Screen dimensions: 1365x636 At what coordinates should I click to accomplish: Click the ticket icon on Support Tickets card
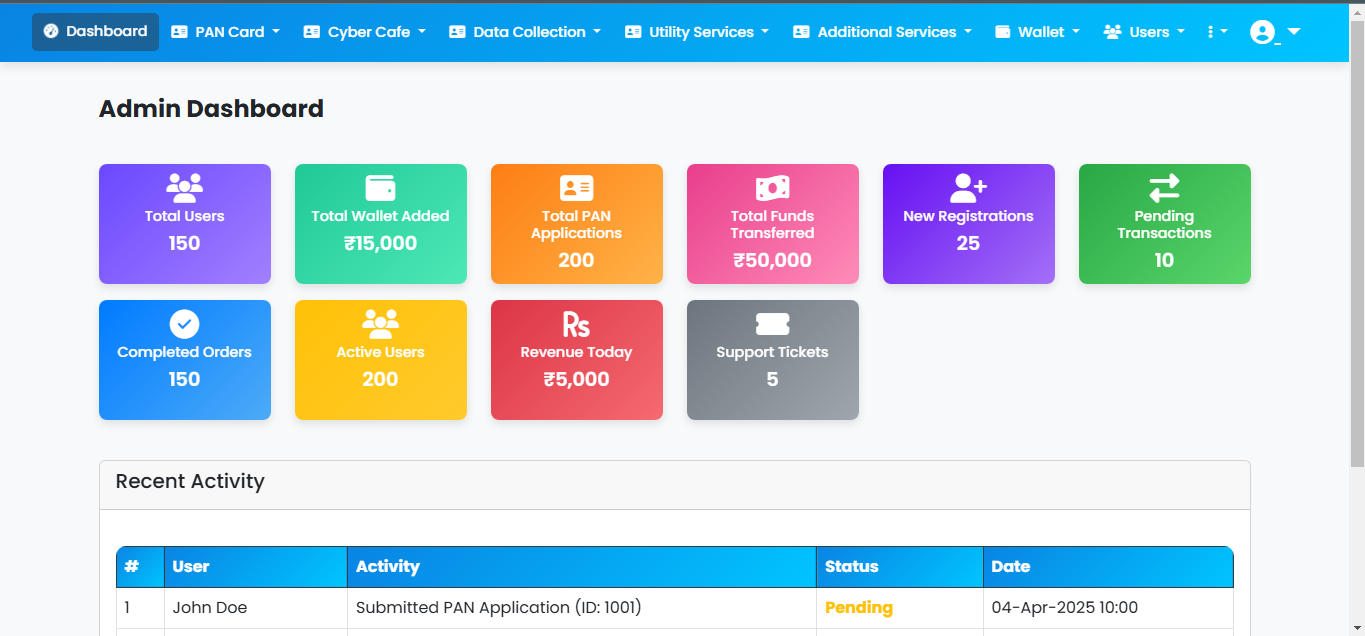pos(772,324)
